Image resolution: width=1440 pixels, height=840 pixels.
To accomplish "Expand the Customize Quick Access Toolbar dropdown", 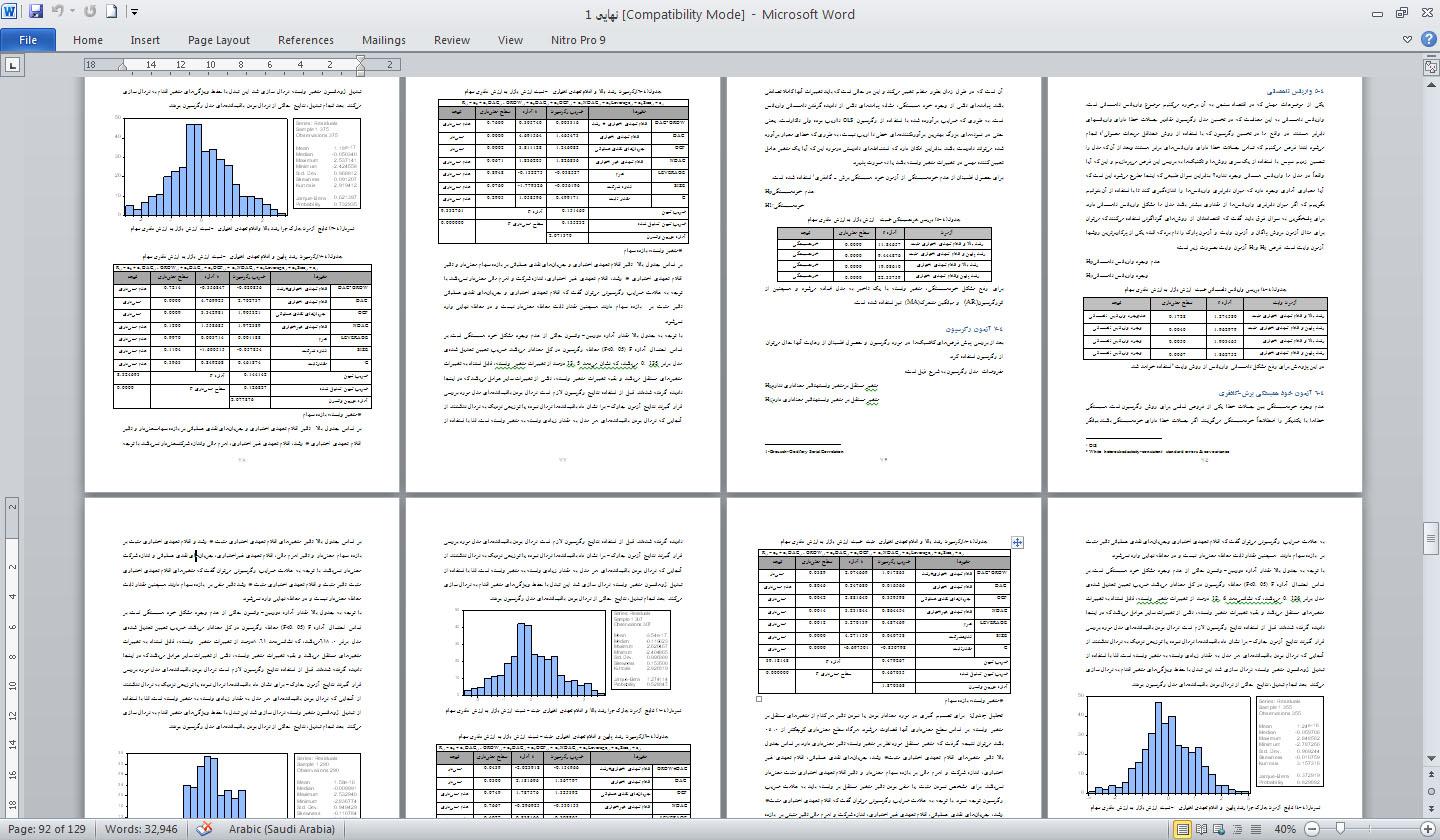I will pos(134,12).
